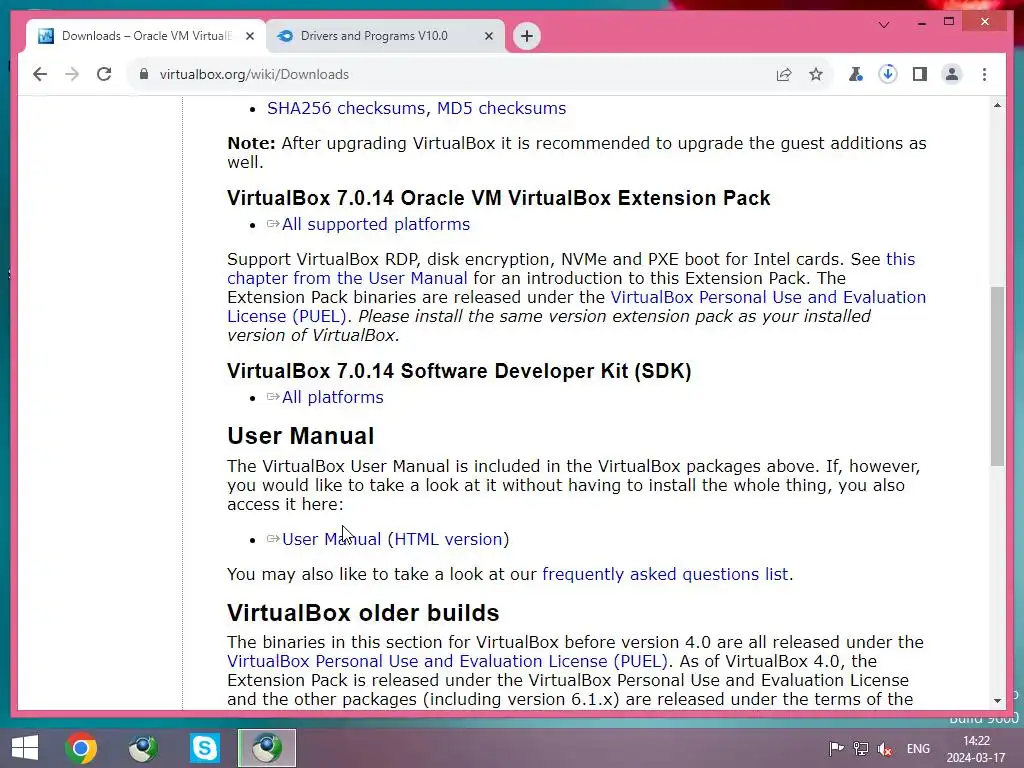Screen dimensions: 1024x768
Task: Expand the tab search chevron
Action: (x=884, y=25)
